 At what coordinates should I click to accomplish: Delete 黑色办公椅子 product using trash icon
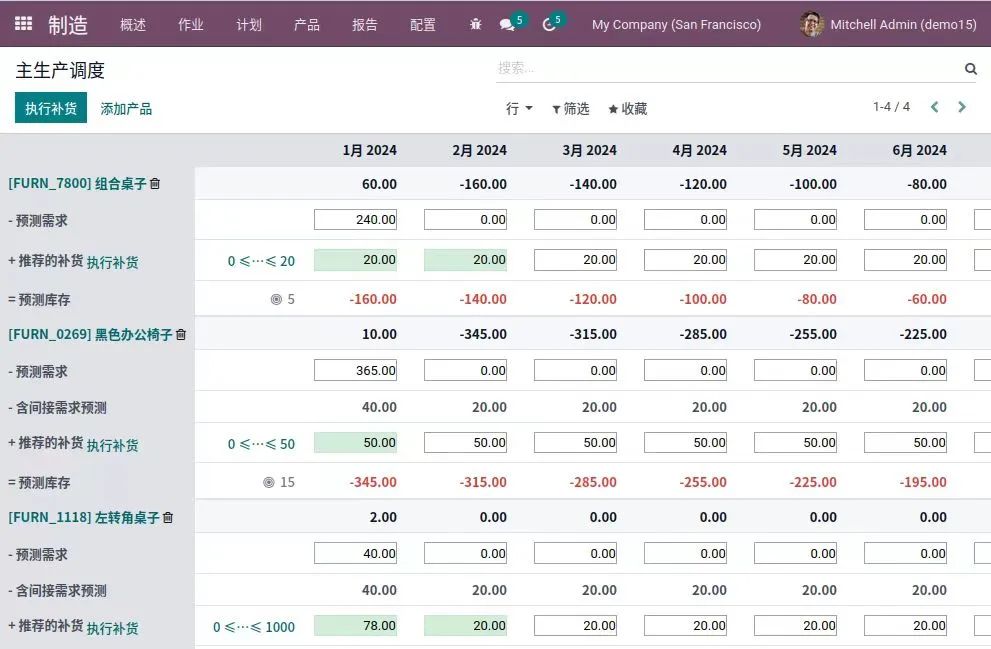[181, 335]
